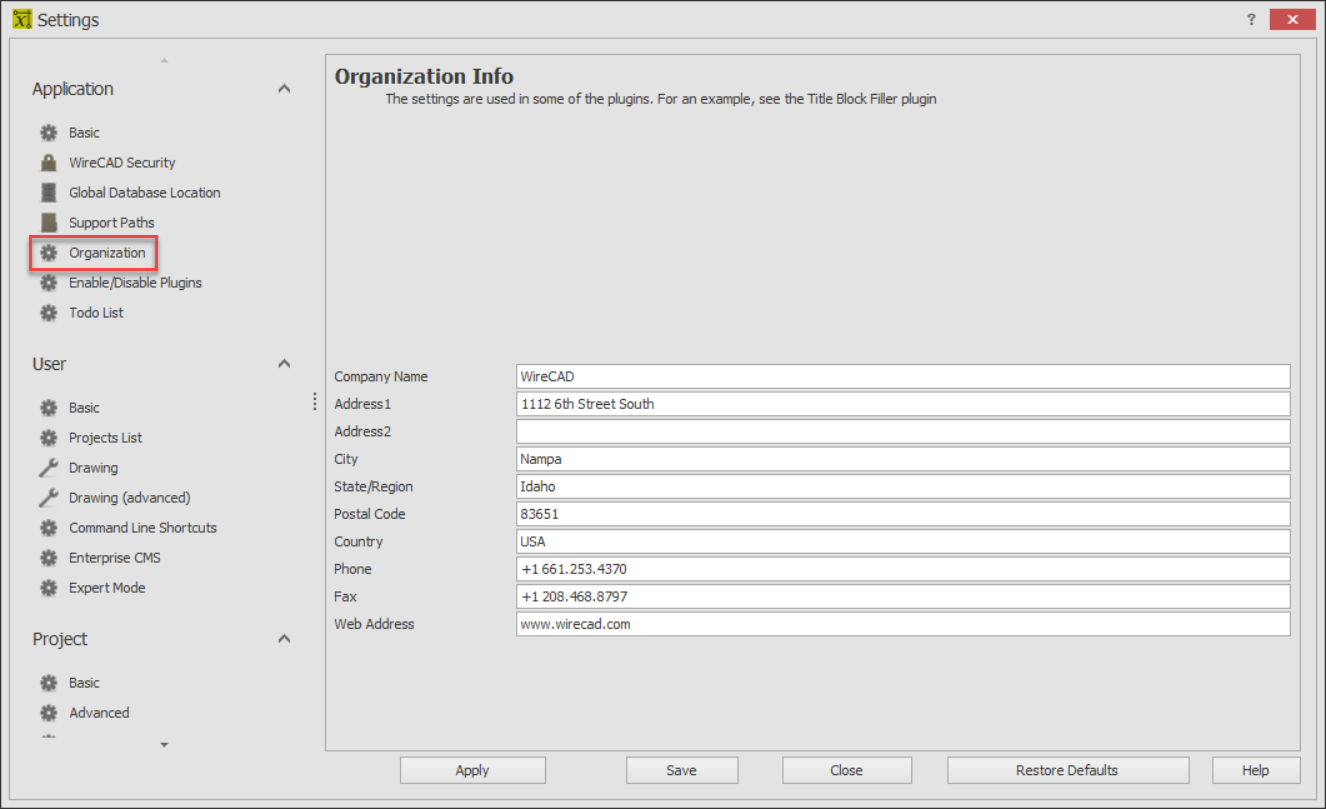The width and height of the screenshot is (1326, 809).
Task: Click the wrench icon beside Drawing
Action: [48, 468]
